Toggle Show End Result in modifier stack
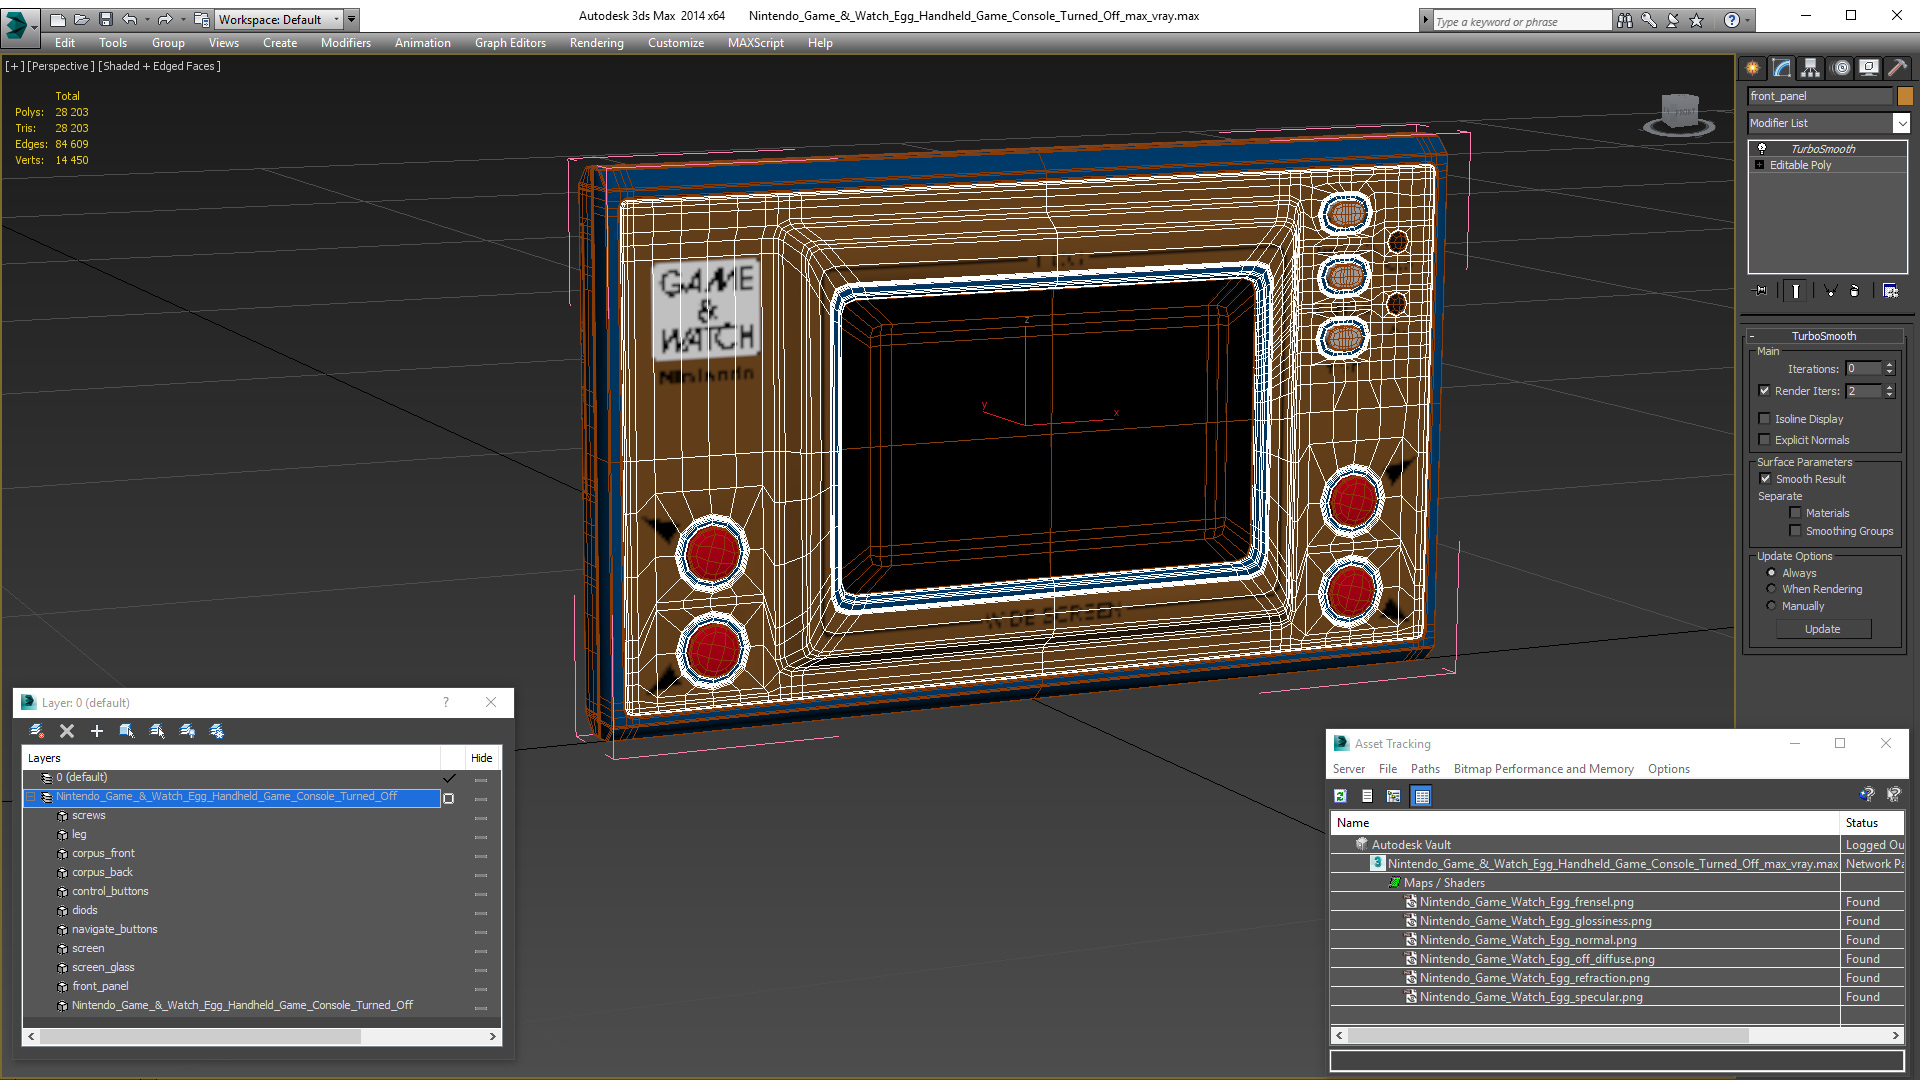Screen dimensions: 1920x1080 [1796, 291]
